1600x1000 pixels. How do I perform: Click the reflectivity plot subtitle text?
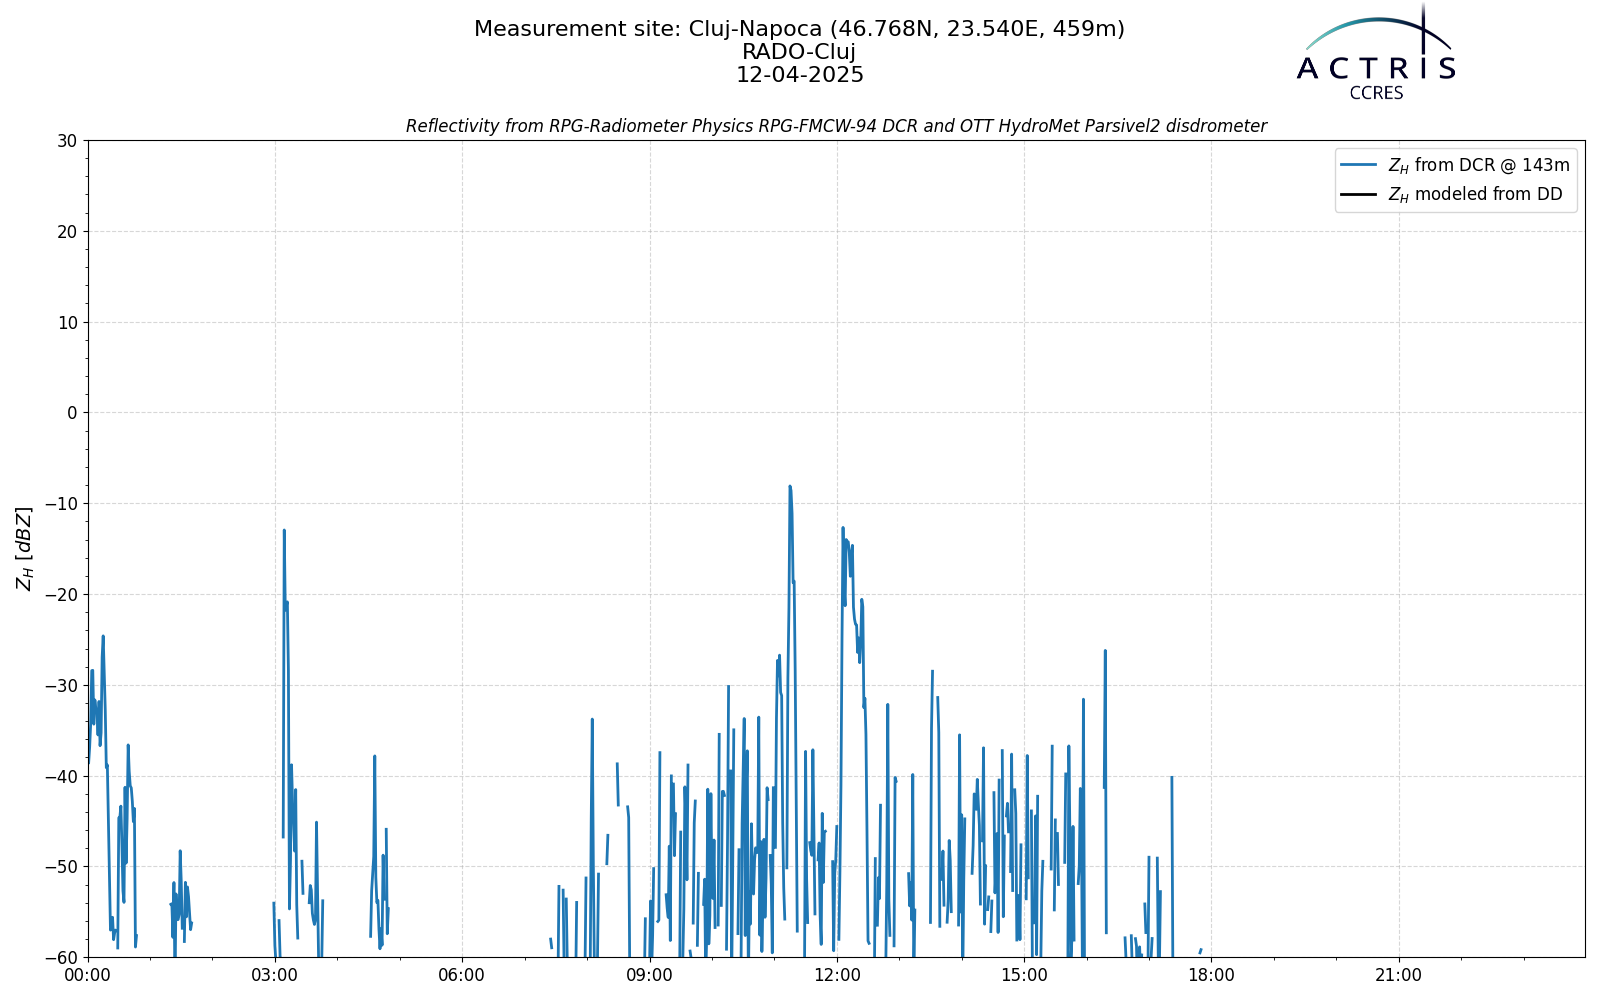tap(836, 126)
